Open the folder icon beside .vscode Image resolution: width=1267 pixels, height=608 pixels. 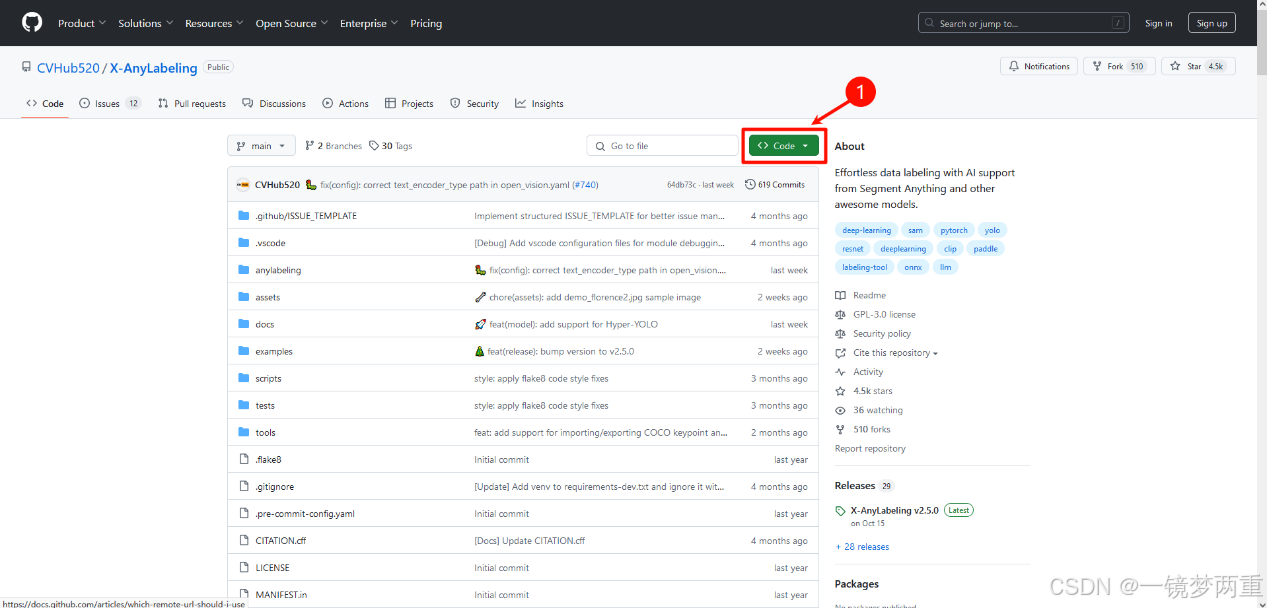click(x=243, y=243)
